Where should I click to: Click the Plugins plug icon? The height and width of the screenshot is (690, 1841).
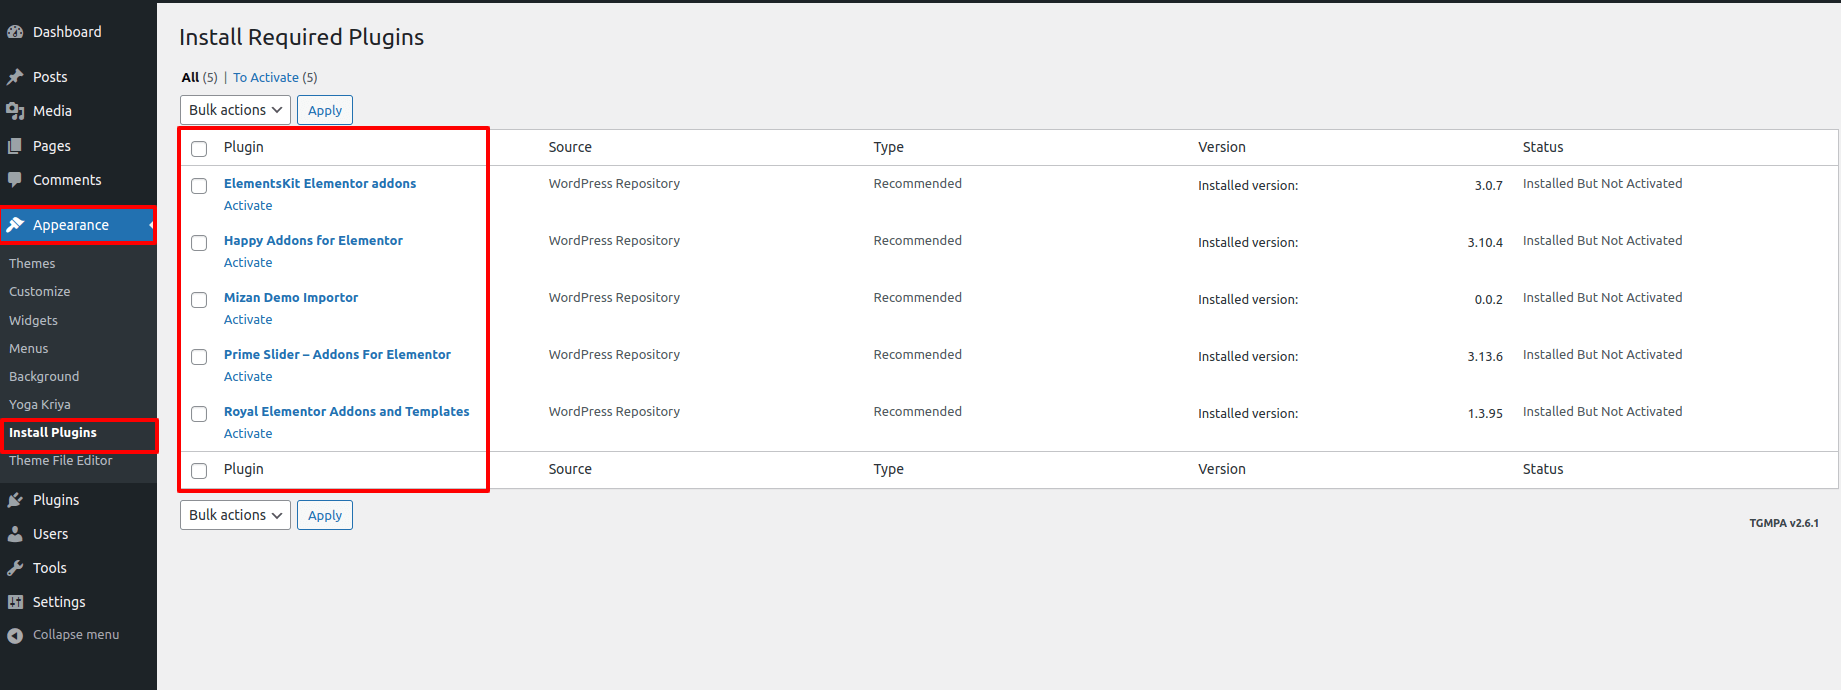(x=15, y=500)
